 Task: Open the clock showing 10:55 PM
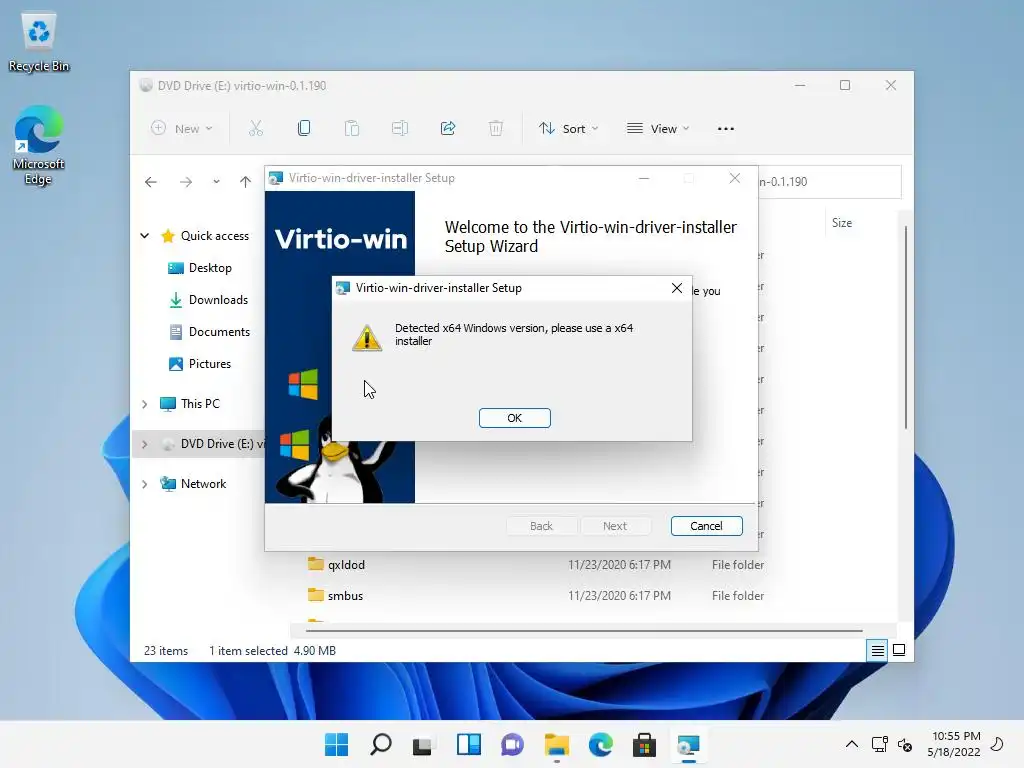pyautogui.click(x=953, y=744)
